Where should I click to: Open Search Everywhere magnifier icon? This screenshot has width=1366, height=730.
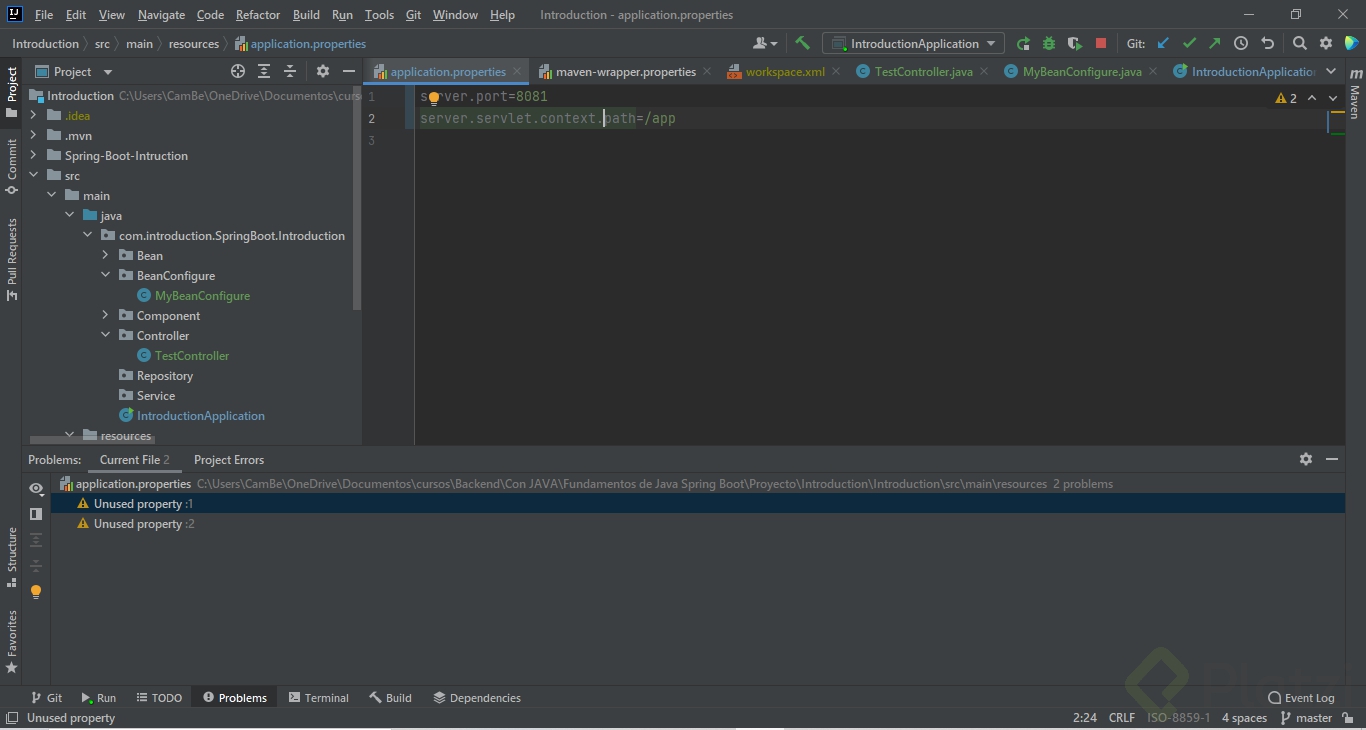click(1299, 43)
